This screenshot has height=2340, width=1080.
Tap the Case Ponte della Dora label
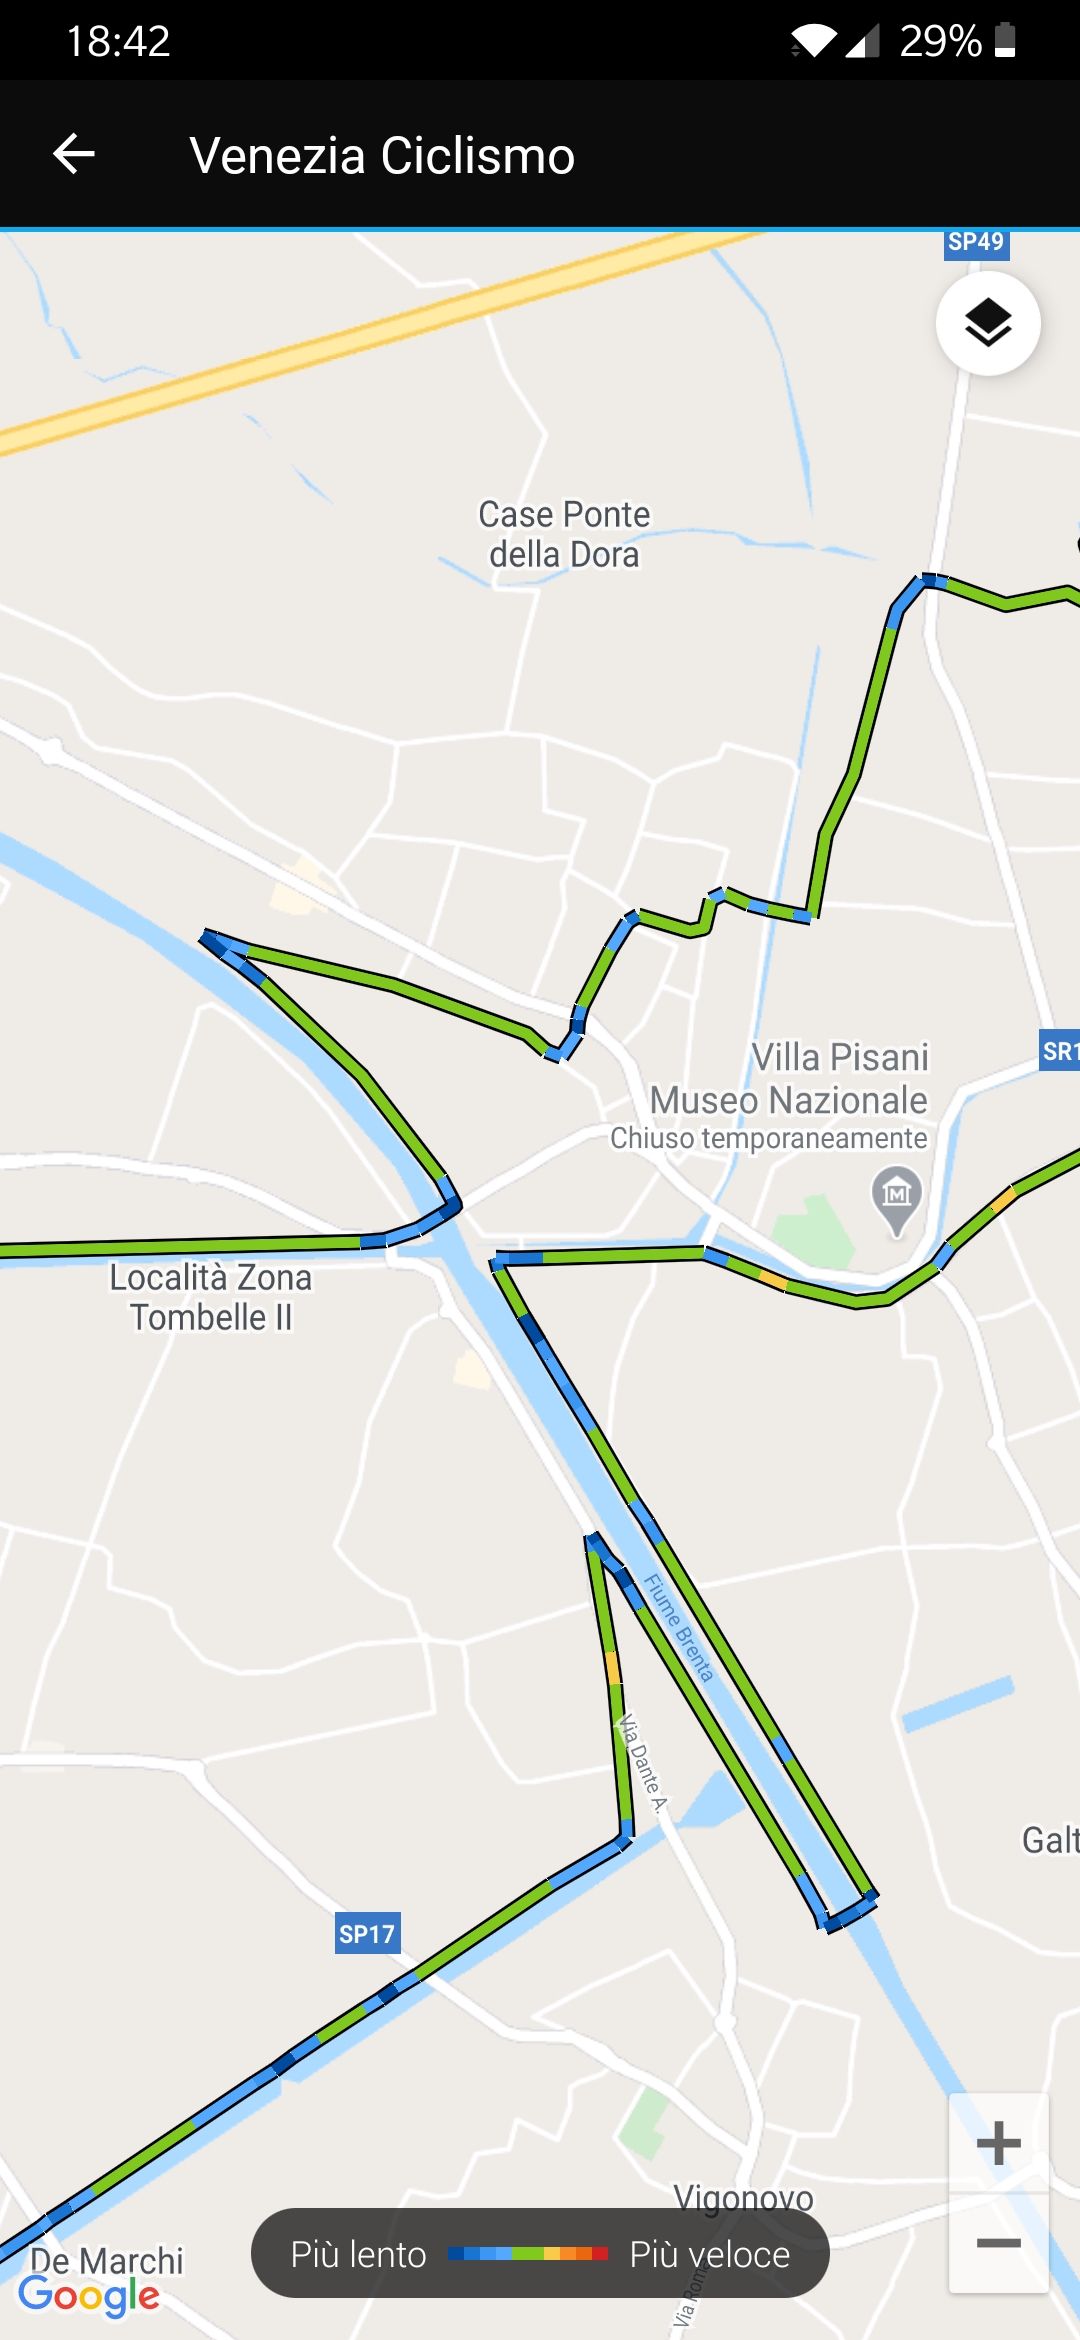[x=564, y=534]
